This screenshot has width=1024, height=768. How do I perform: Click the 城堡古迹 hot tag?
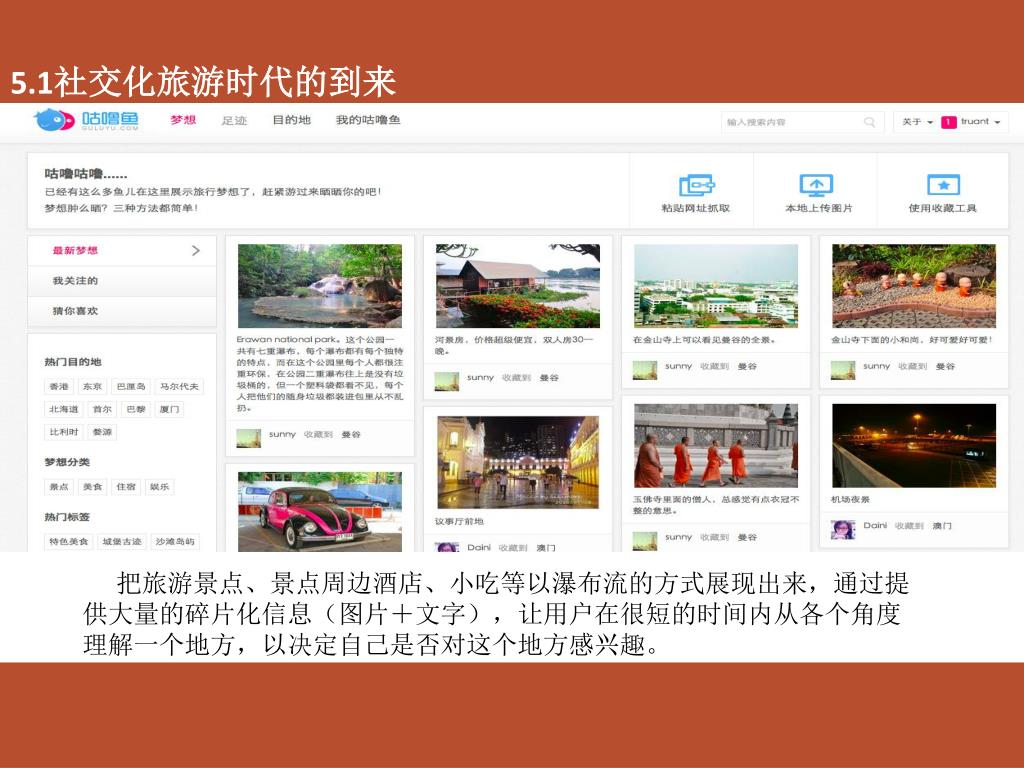tap(121, 542)
